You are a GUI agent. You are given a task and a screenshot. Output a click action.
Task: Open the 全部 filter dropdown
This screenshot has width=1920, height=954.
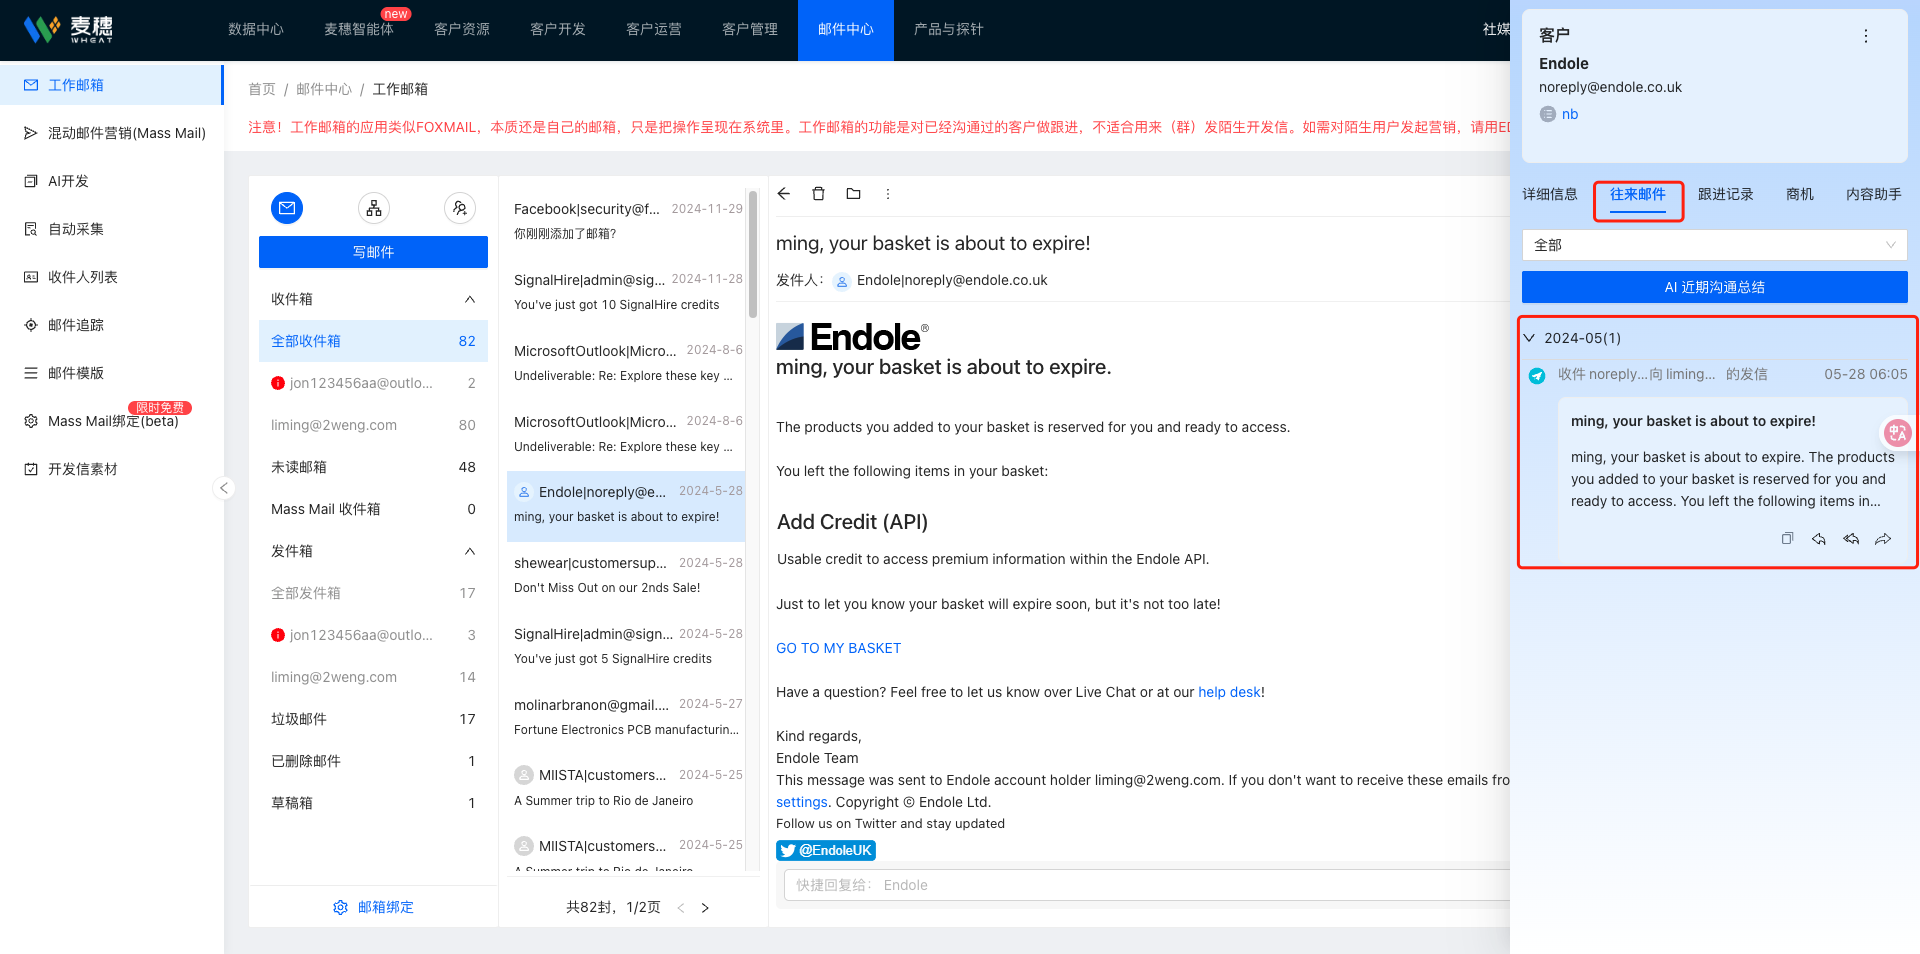point(1714,245)
